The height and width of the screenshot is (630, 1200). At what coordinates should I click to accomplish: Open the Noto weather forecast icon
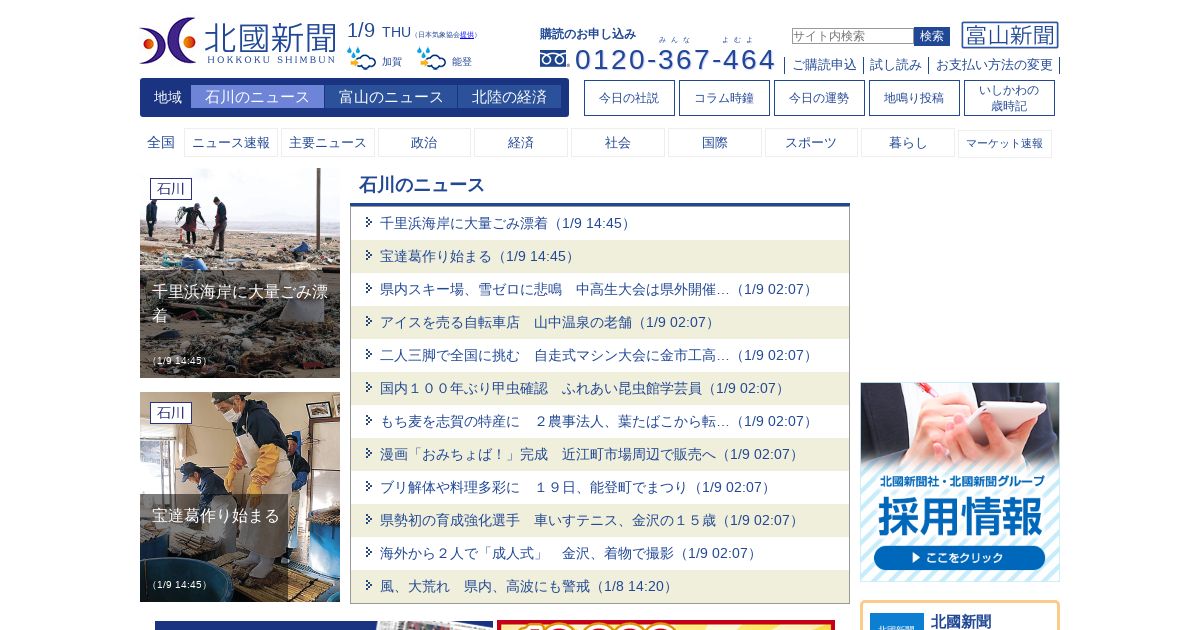[431, 59]
